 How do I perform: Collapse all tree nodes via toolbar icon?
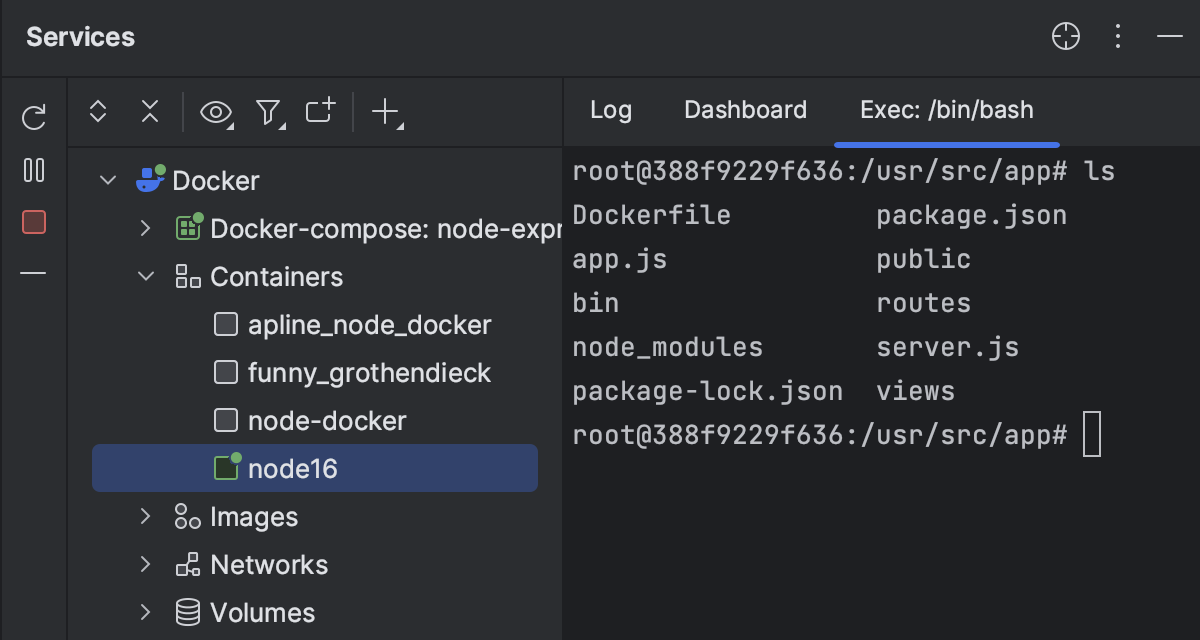click(149, 112)
